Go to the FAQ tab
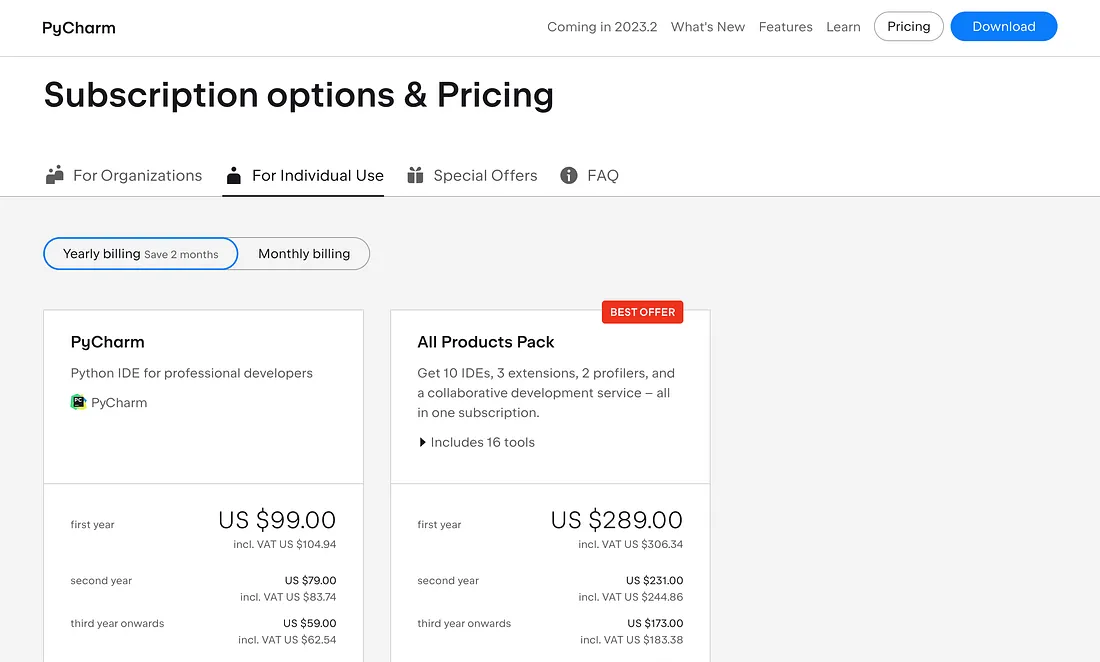The height and width of the screenshot is (662, 1100). 602,175
